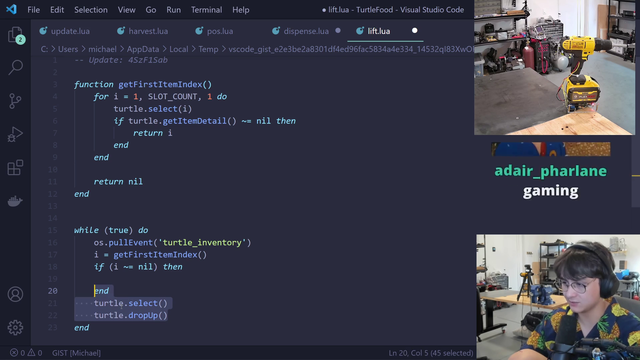Open the Search view icon
The image size is (640, 360).
coord(16,67)
